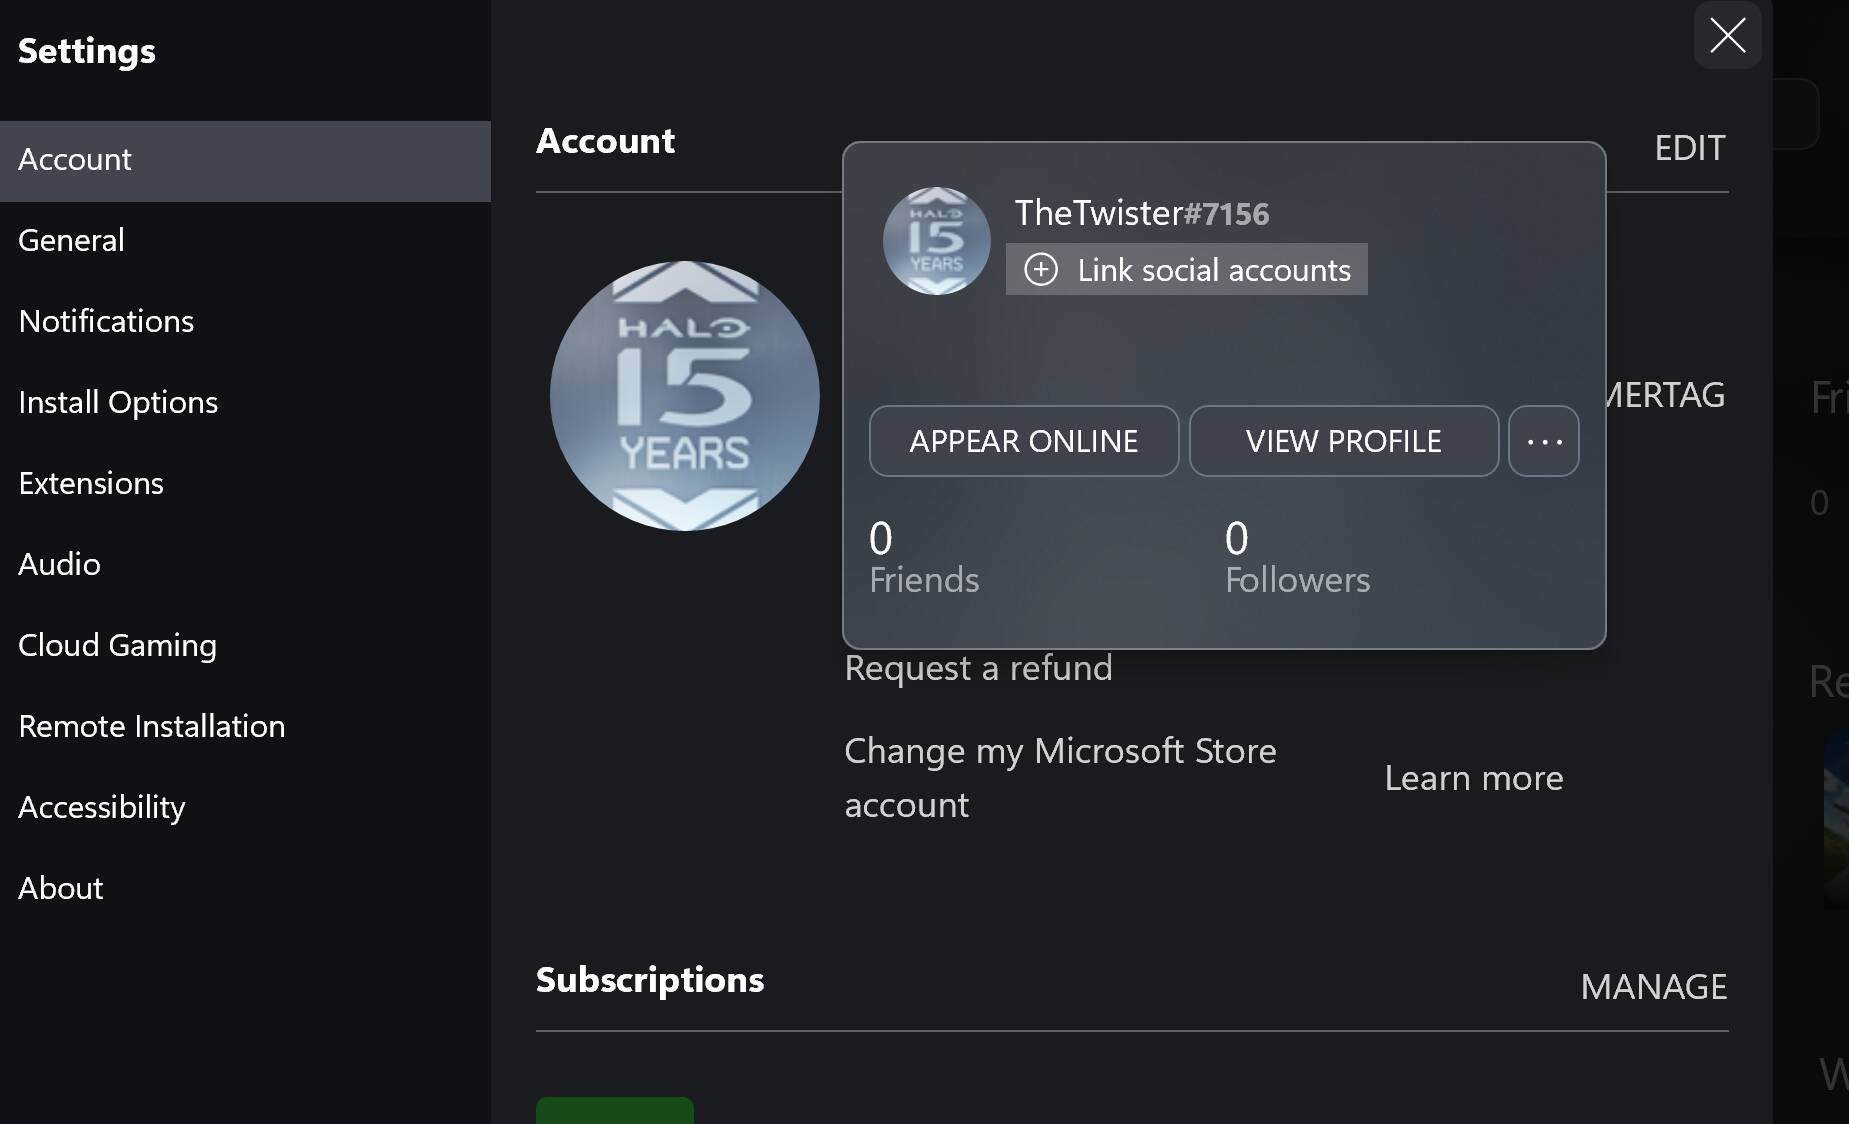This screenshot has height=1124, width=1849.
Task: Click the small Halo 15 Years profile avatar
Action: coord(936,241)
